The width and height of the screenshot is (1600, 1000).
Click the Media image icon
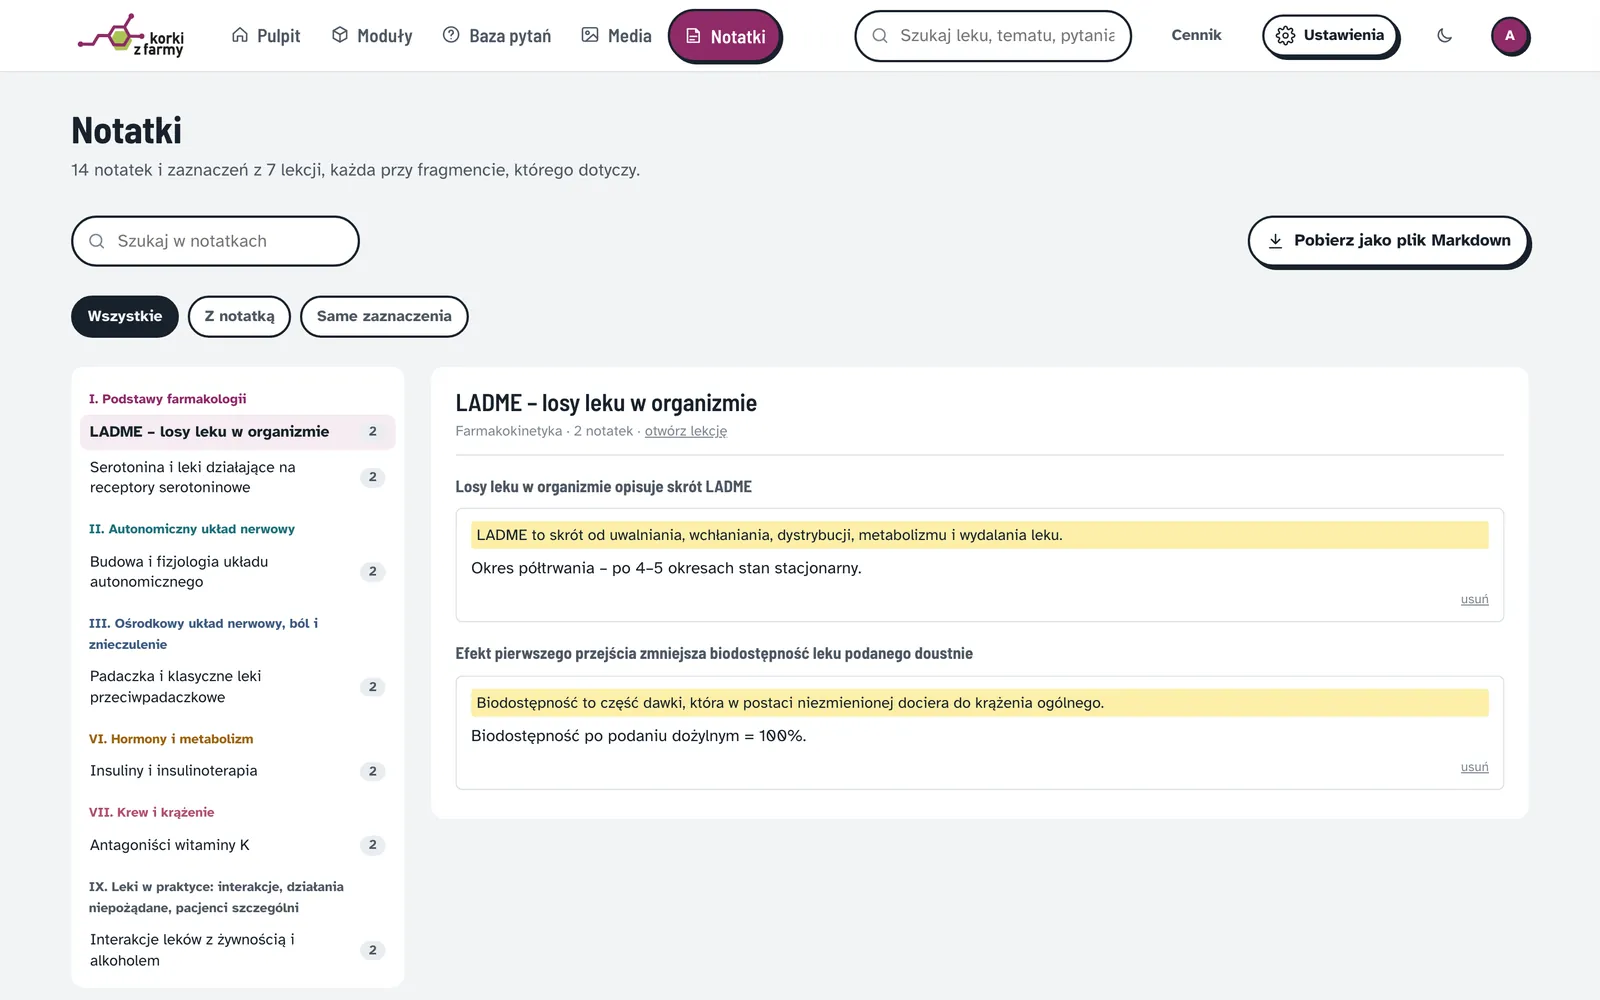tap(590, 35)
